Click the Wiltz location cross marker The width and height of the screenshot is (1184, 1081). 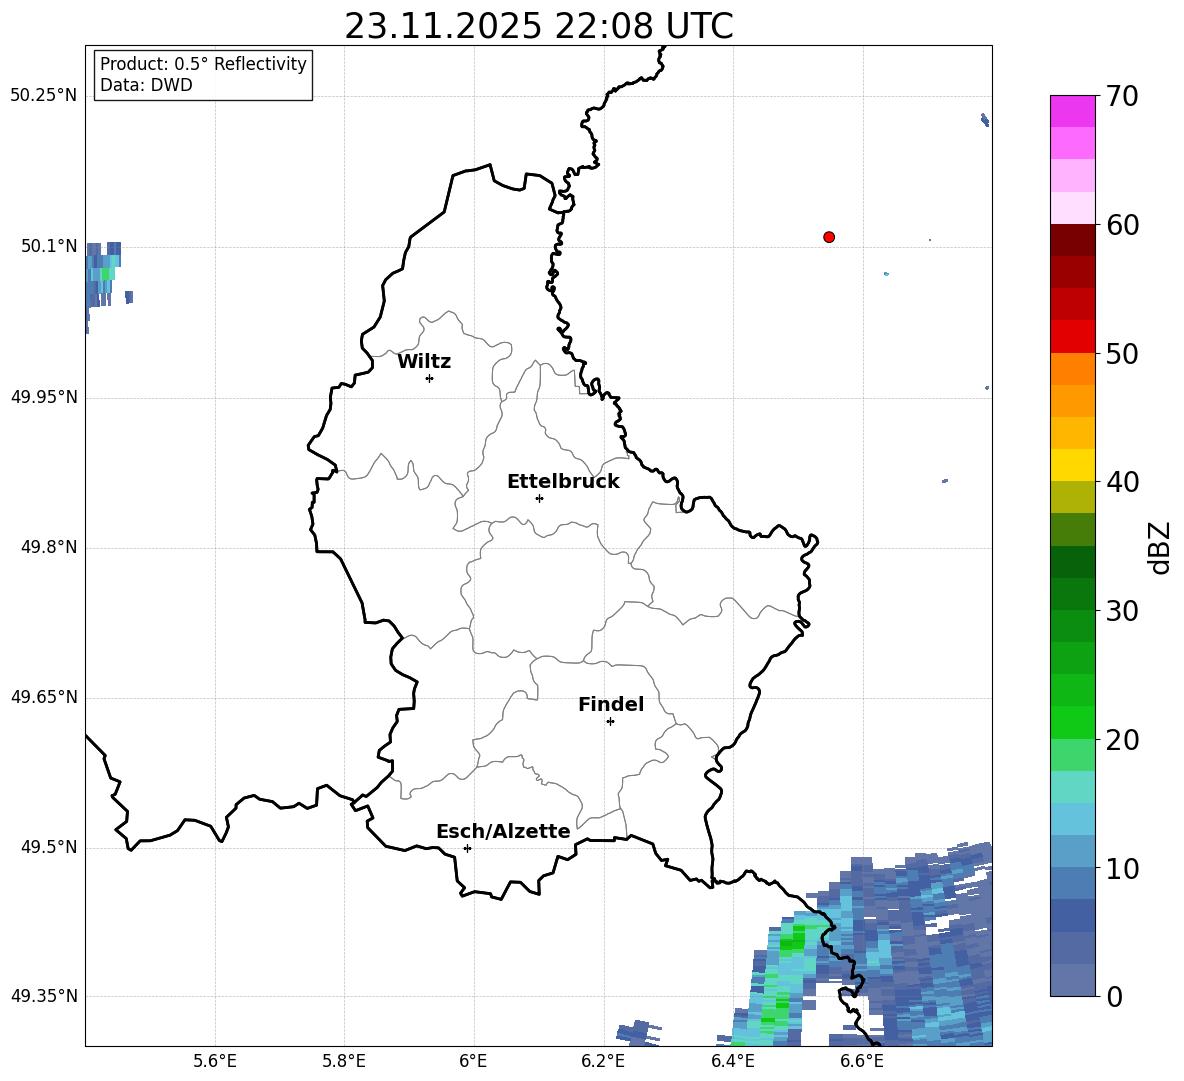click(x=430, y=378)
